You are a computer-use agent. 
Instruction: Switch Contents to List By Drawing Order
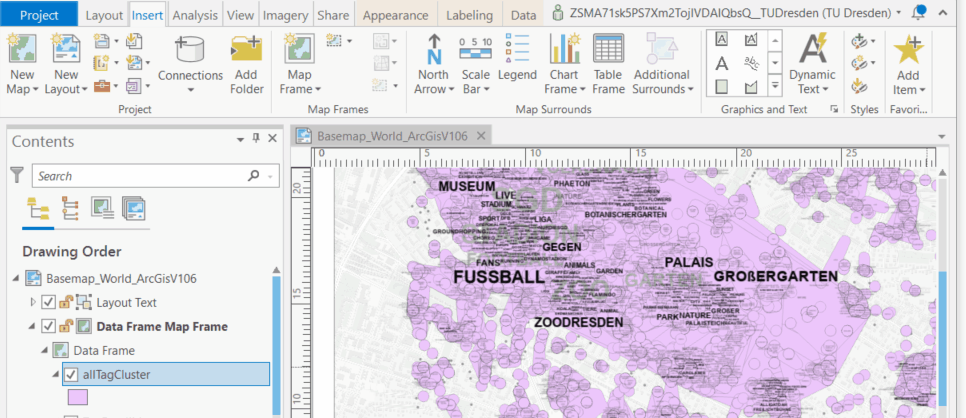click(x=38, y=208)
